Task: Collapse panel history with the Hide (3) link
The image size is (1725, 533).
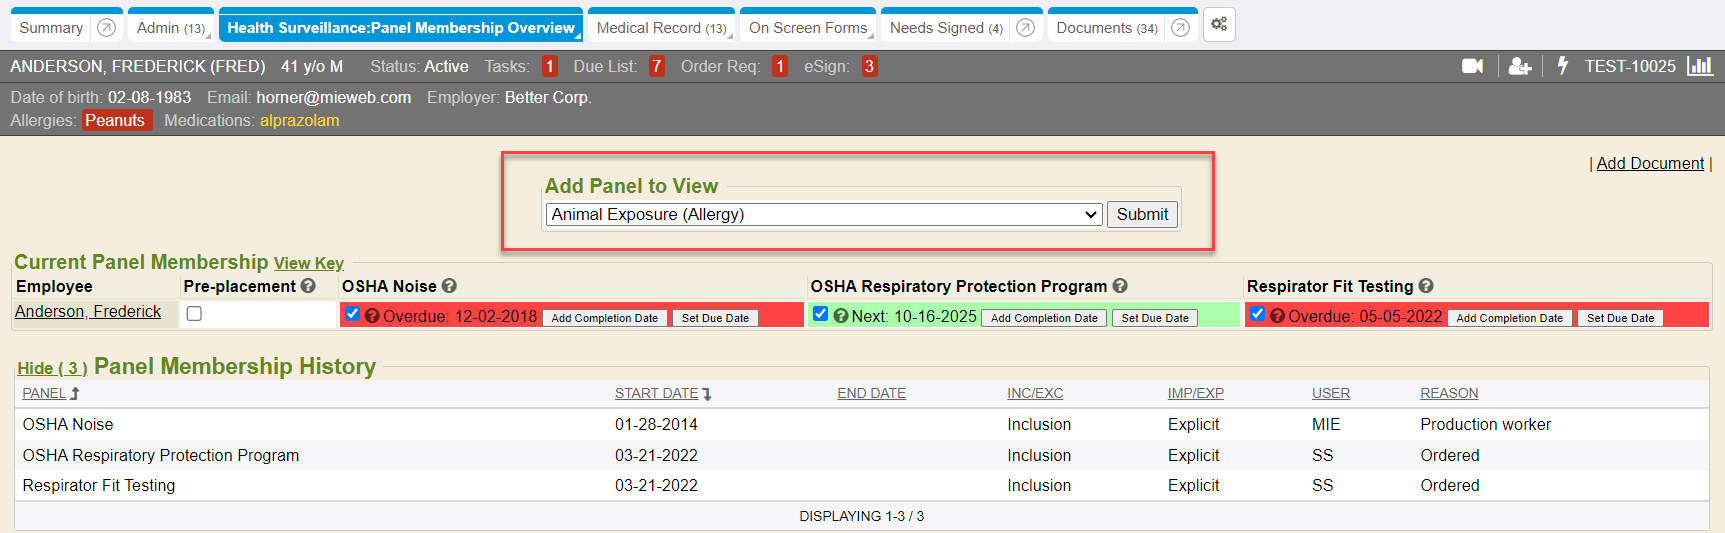Action: (x=52, y=369)
